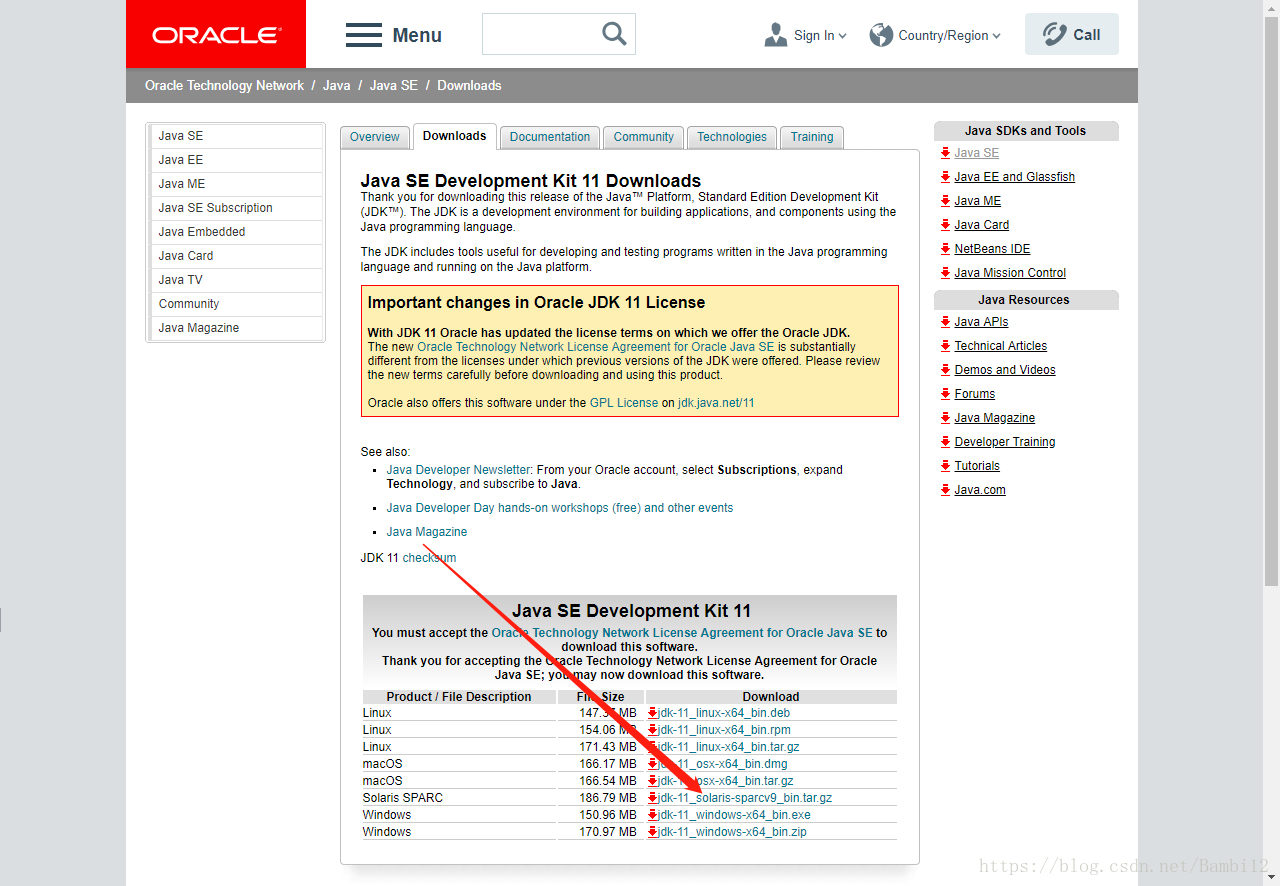Open license agreement link in yellow notice box
The height and width of the screenshot is (886, 1280).
596,347
